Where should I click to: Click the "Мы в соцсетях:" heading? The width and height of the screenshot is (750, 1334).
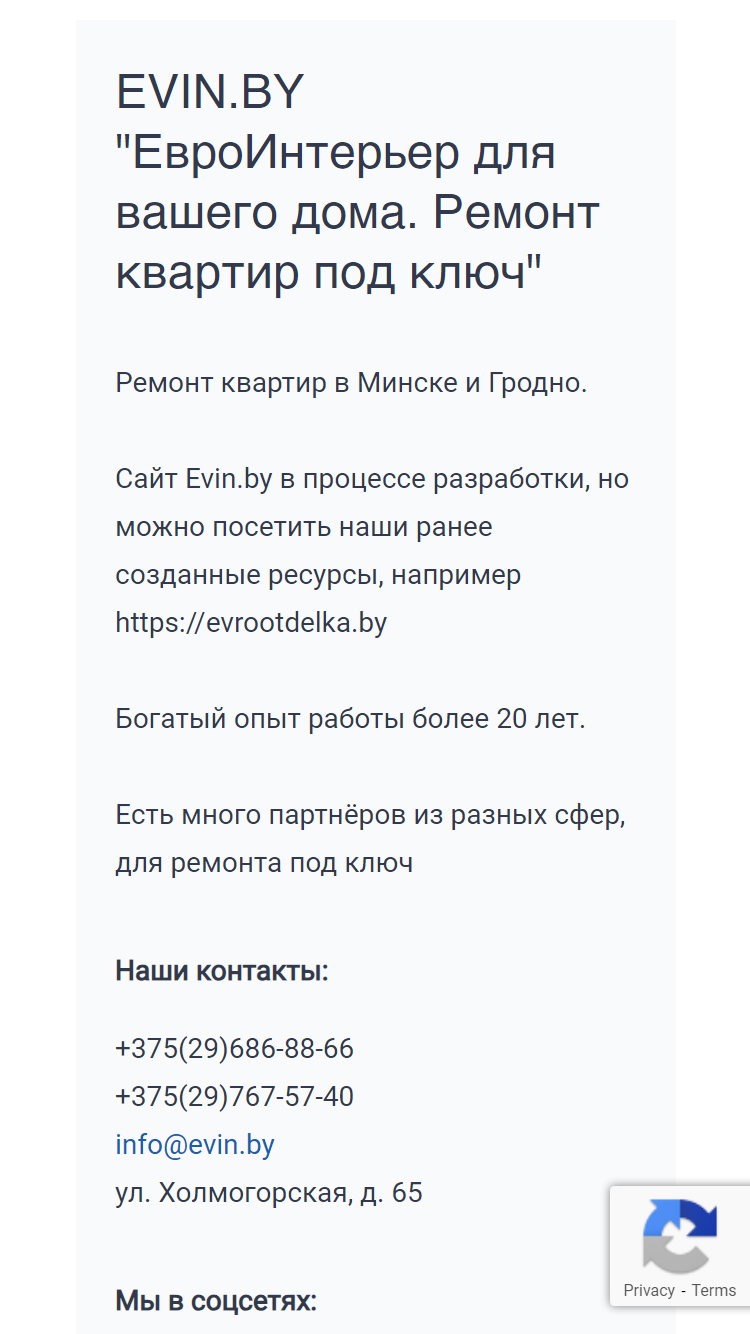tap(216, 1301)
